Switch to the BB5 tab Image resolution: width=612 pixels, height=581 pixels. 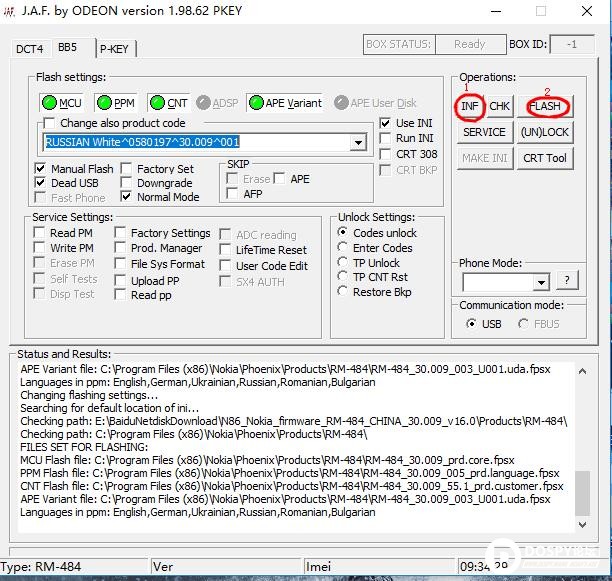[68, 47]
